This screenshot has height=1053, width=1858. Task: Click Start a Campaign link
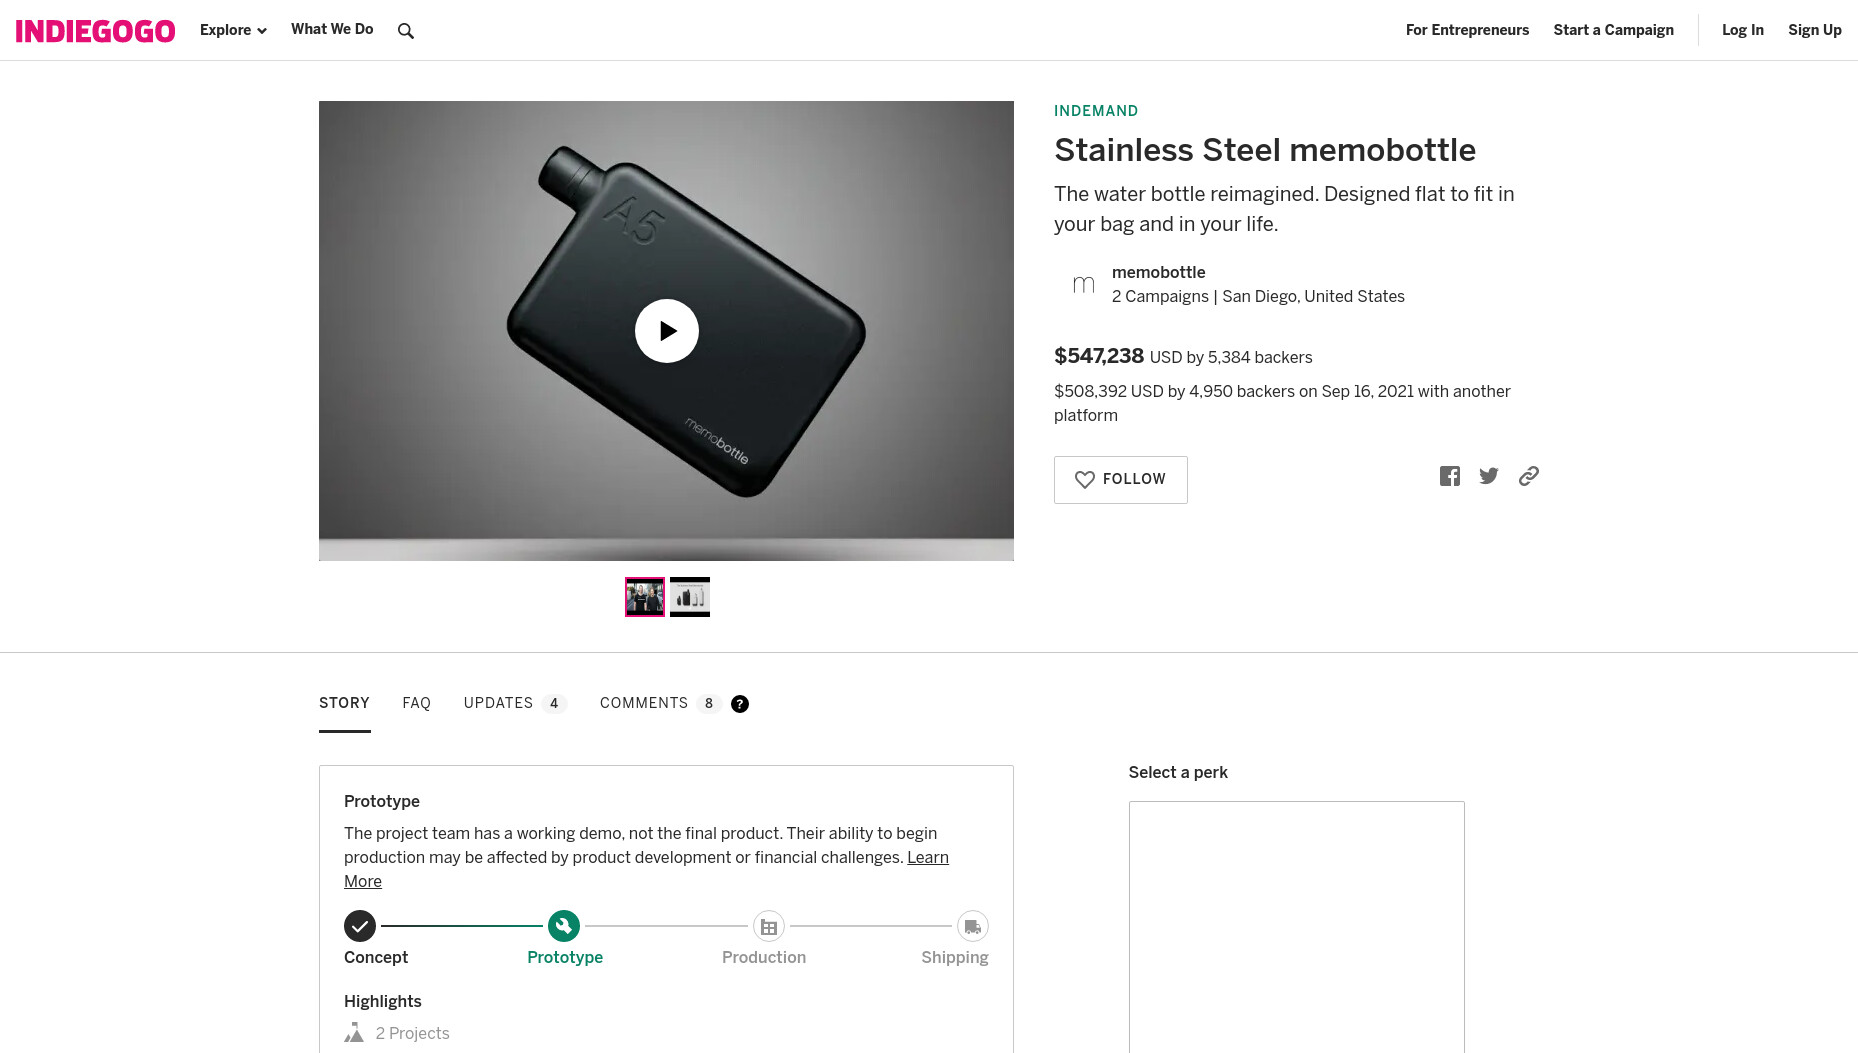1613,30
